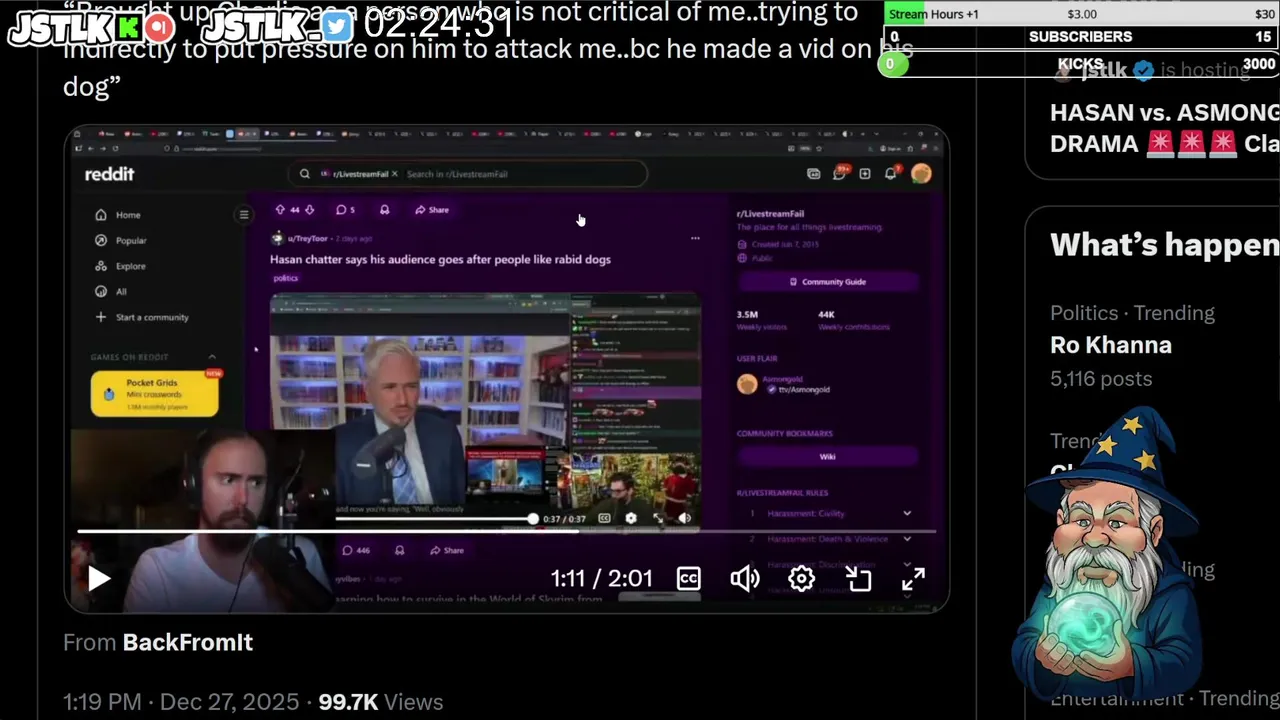Seek on the tweet video progress bar
The image size is (1280, 720).
click(x=506, y=531)
